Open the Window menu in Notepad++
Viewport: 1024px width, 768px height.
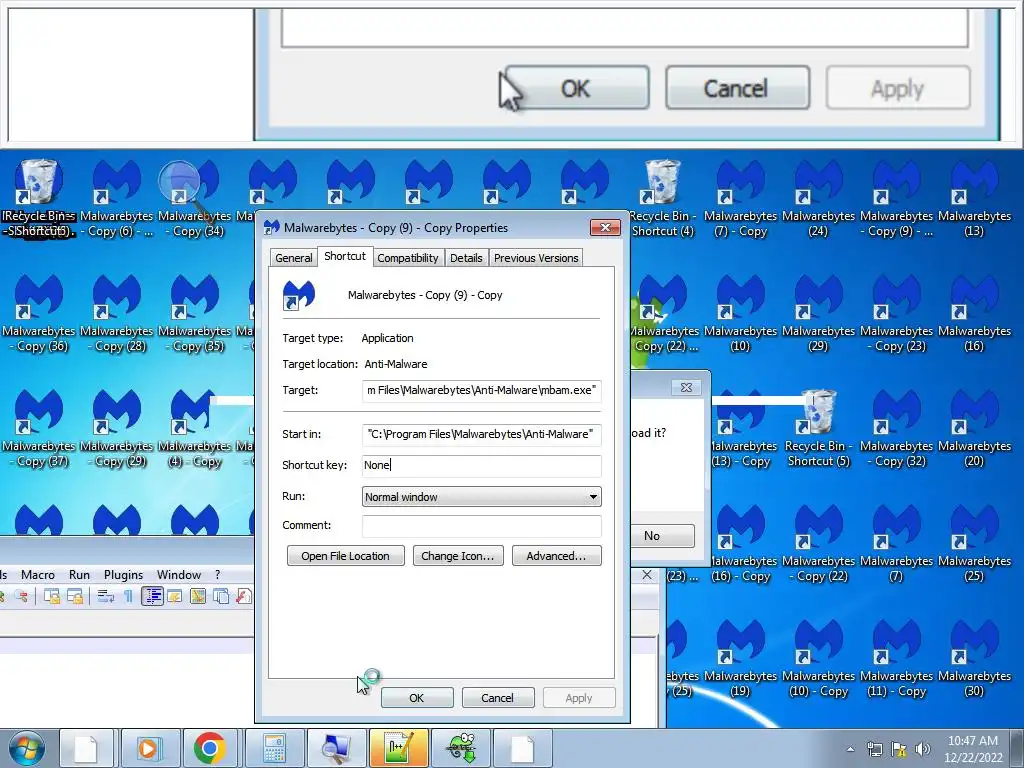(x=179, y=575)
